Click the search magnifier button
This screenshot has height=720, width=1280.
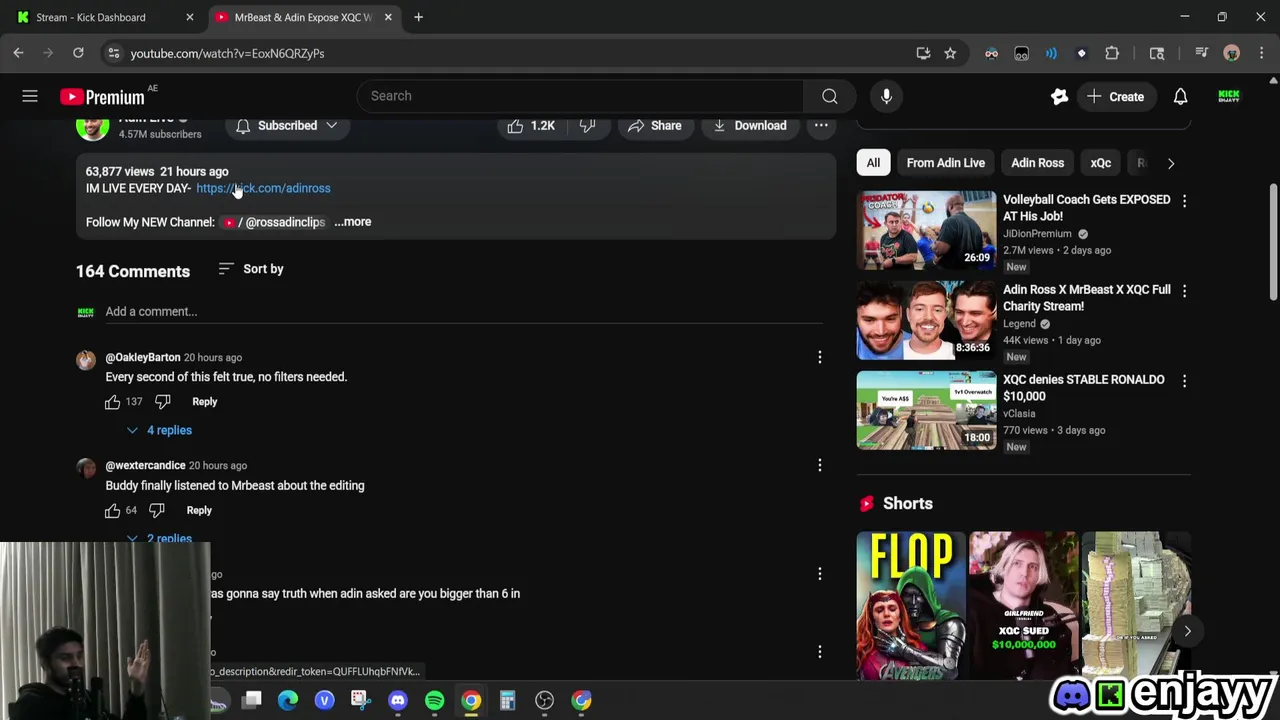click(829, 96)
